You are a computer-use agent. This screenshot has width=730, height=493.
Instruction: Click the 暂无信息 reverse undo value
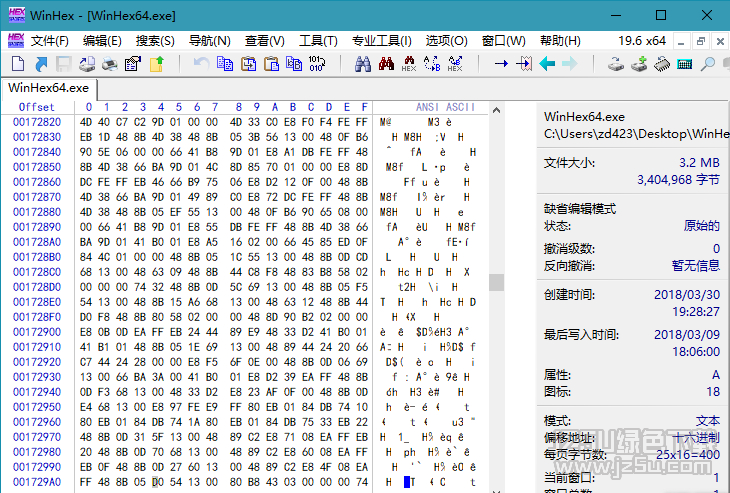pyautogui.click(x=696, y=266)
